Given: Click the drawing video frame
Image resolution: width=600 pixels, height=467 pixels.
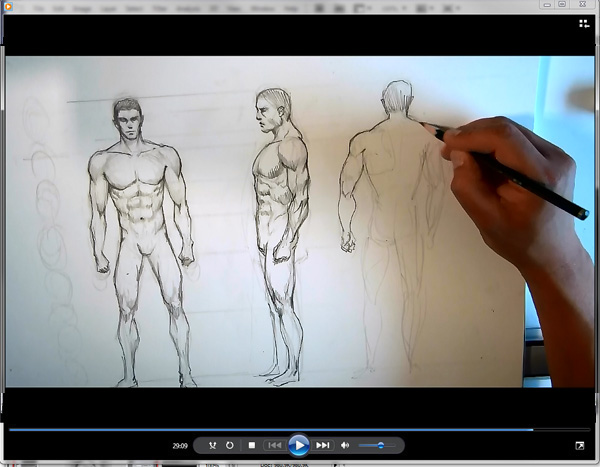Looking at the screenshot, I should coord(300,222).
